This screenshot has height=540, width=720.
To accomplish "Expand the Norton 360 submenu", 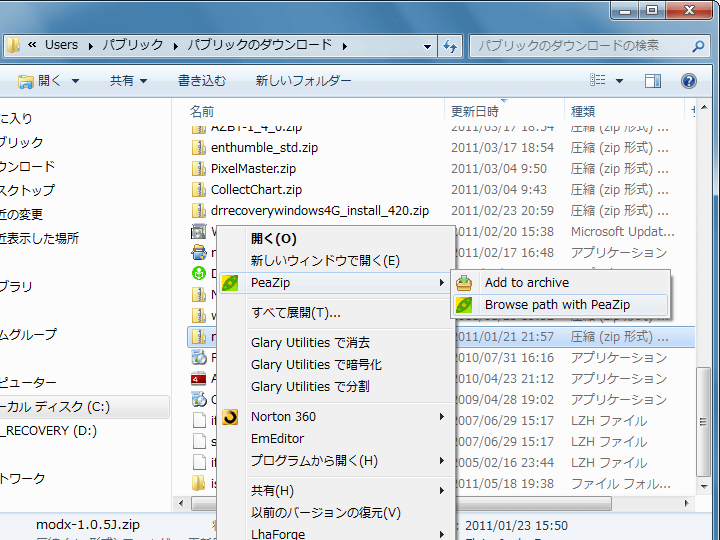I will (441, 416).
